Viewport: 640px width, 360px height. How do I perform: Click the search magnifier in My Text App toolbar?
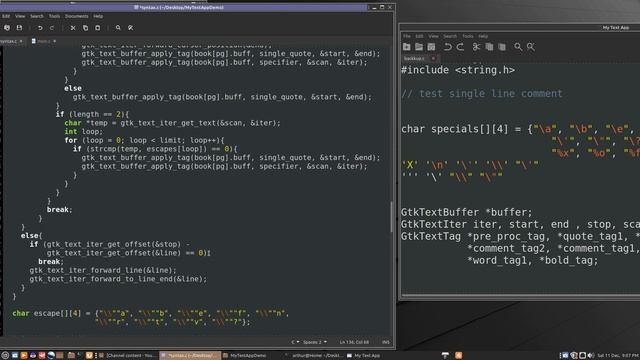pyautogui.click(x=518, y=47)
